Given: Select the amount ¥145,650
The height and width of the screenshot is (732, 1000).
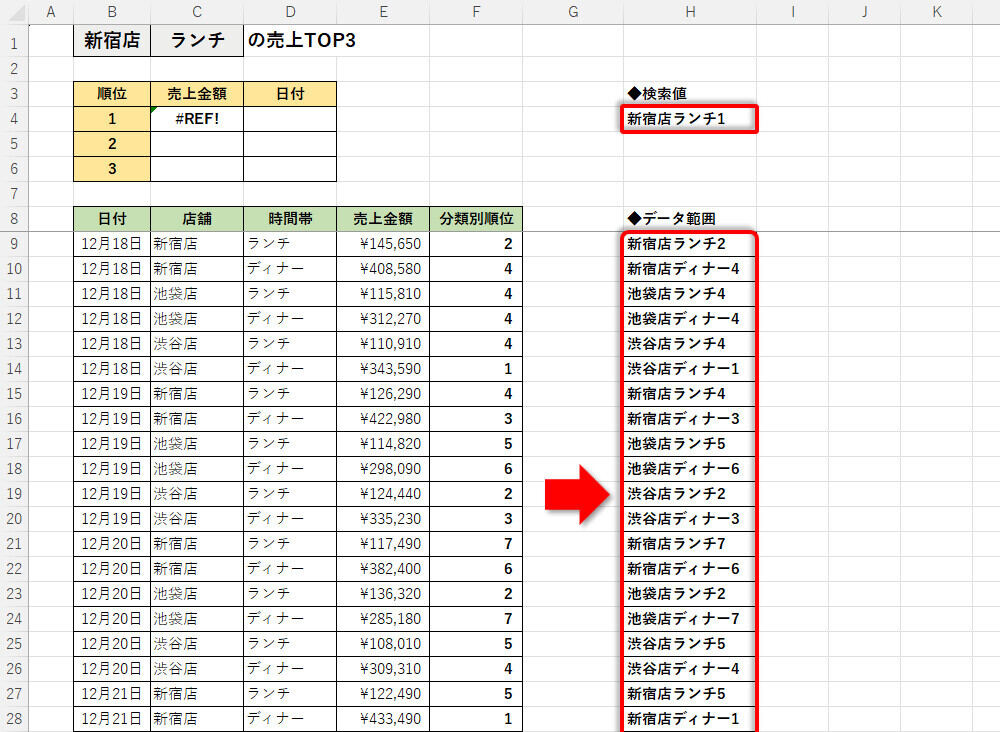Looking at the screenshot, I should (383, 244).
